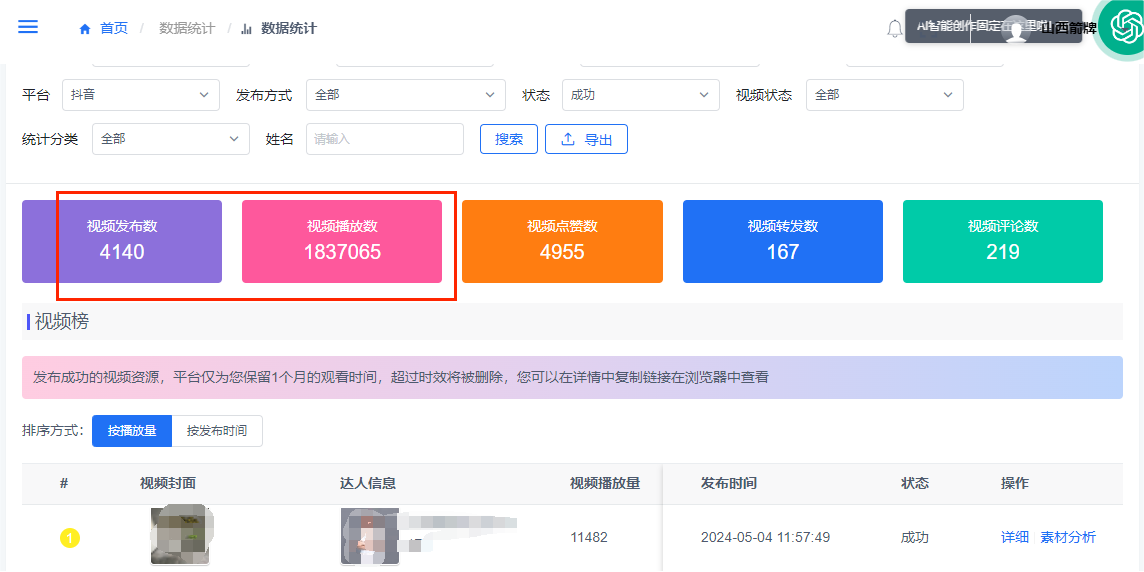Image resolution: width=1144 pixels, height=572 pixels.
Task: Open the 统计分类 dropdown
Action: pos(171,139)
